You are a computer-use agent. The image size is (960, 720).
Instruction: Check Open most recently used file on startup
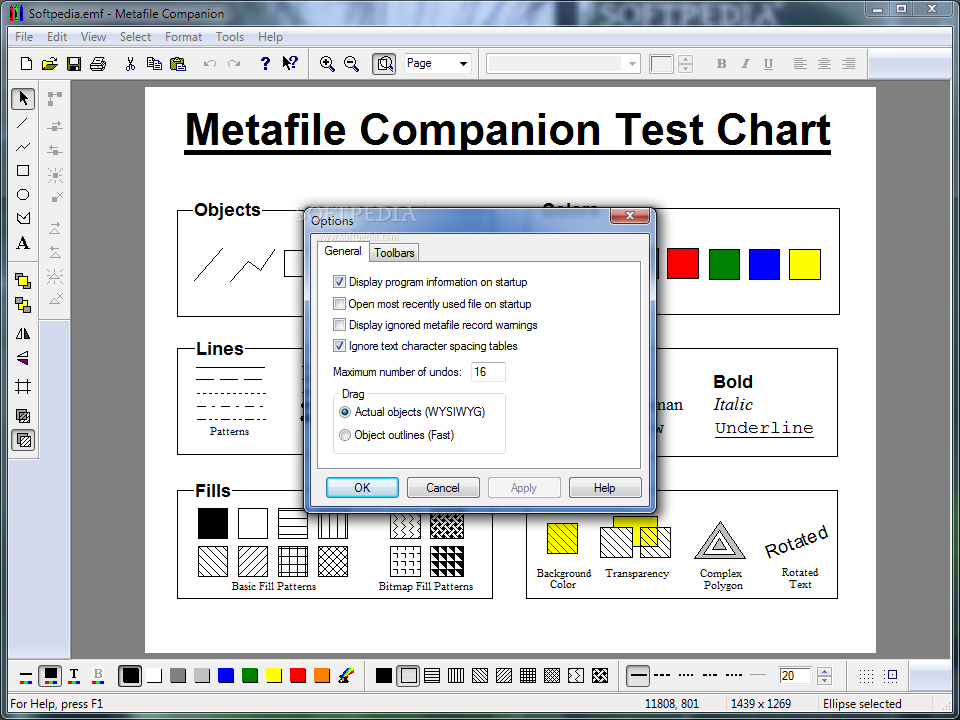tap(339, 304)
